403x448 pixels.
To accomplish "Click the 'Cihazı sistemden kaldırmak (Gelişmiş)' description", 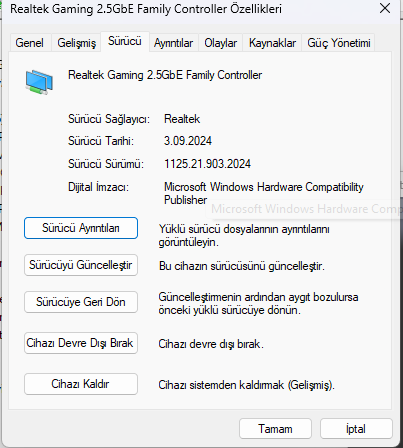I will point(246,385).
